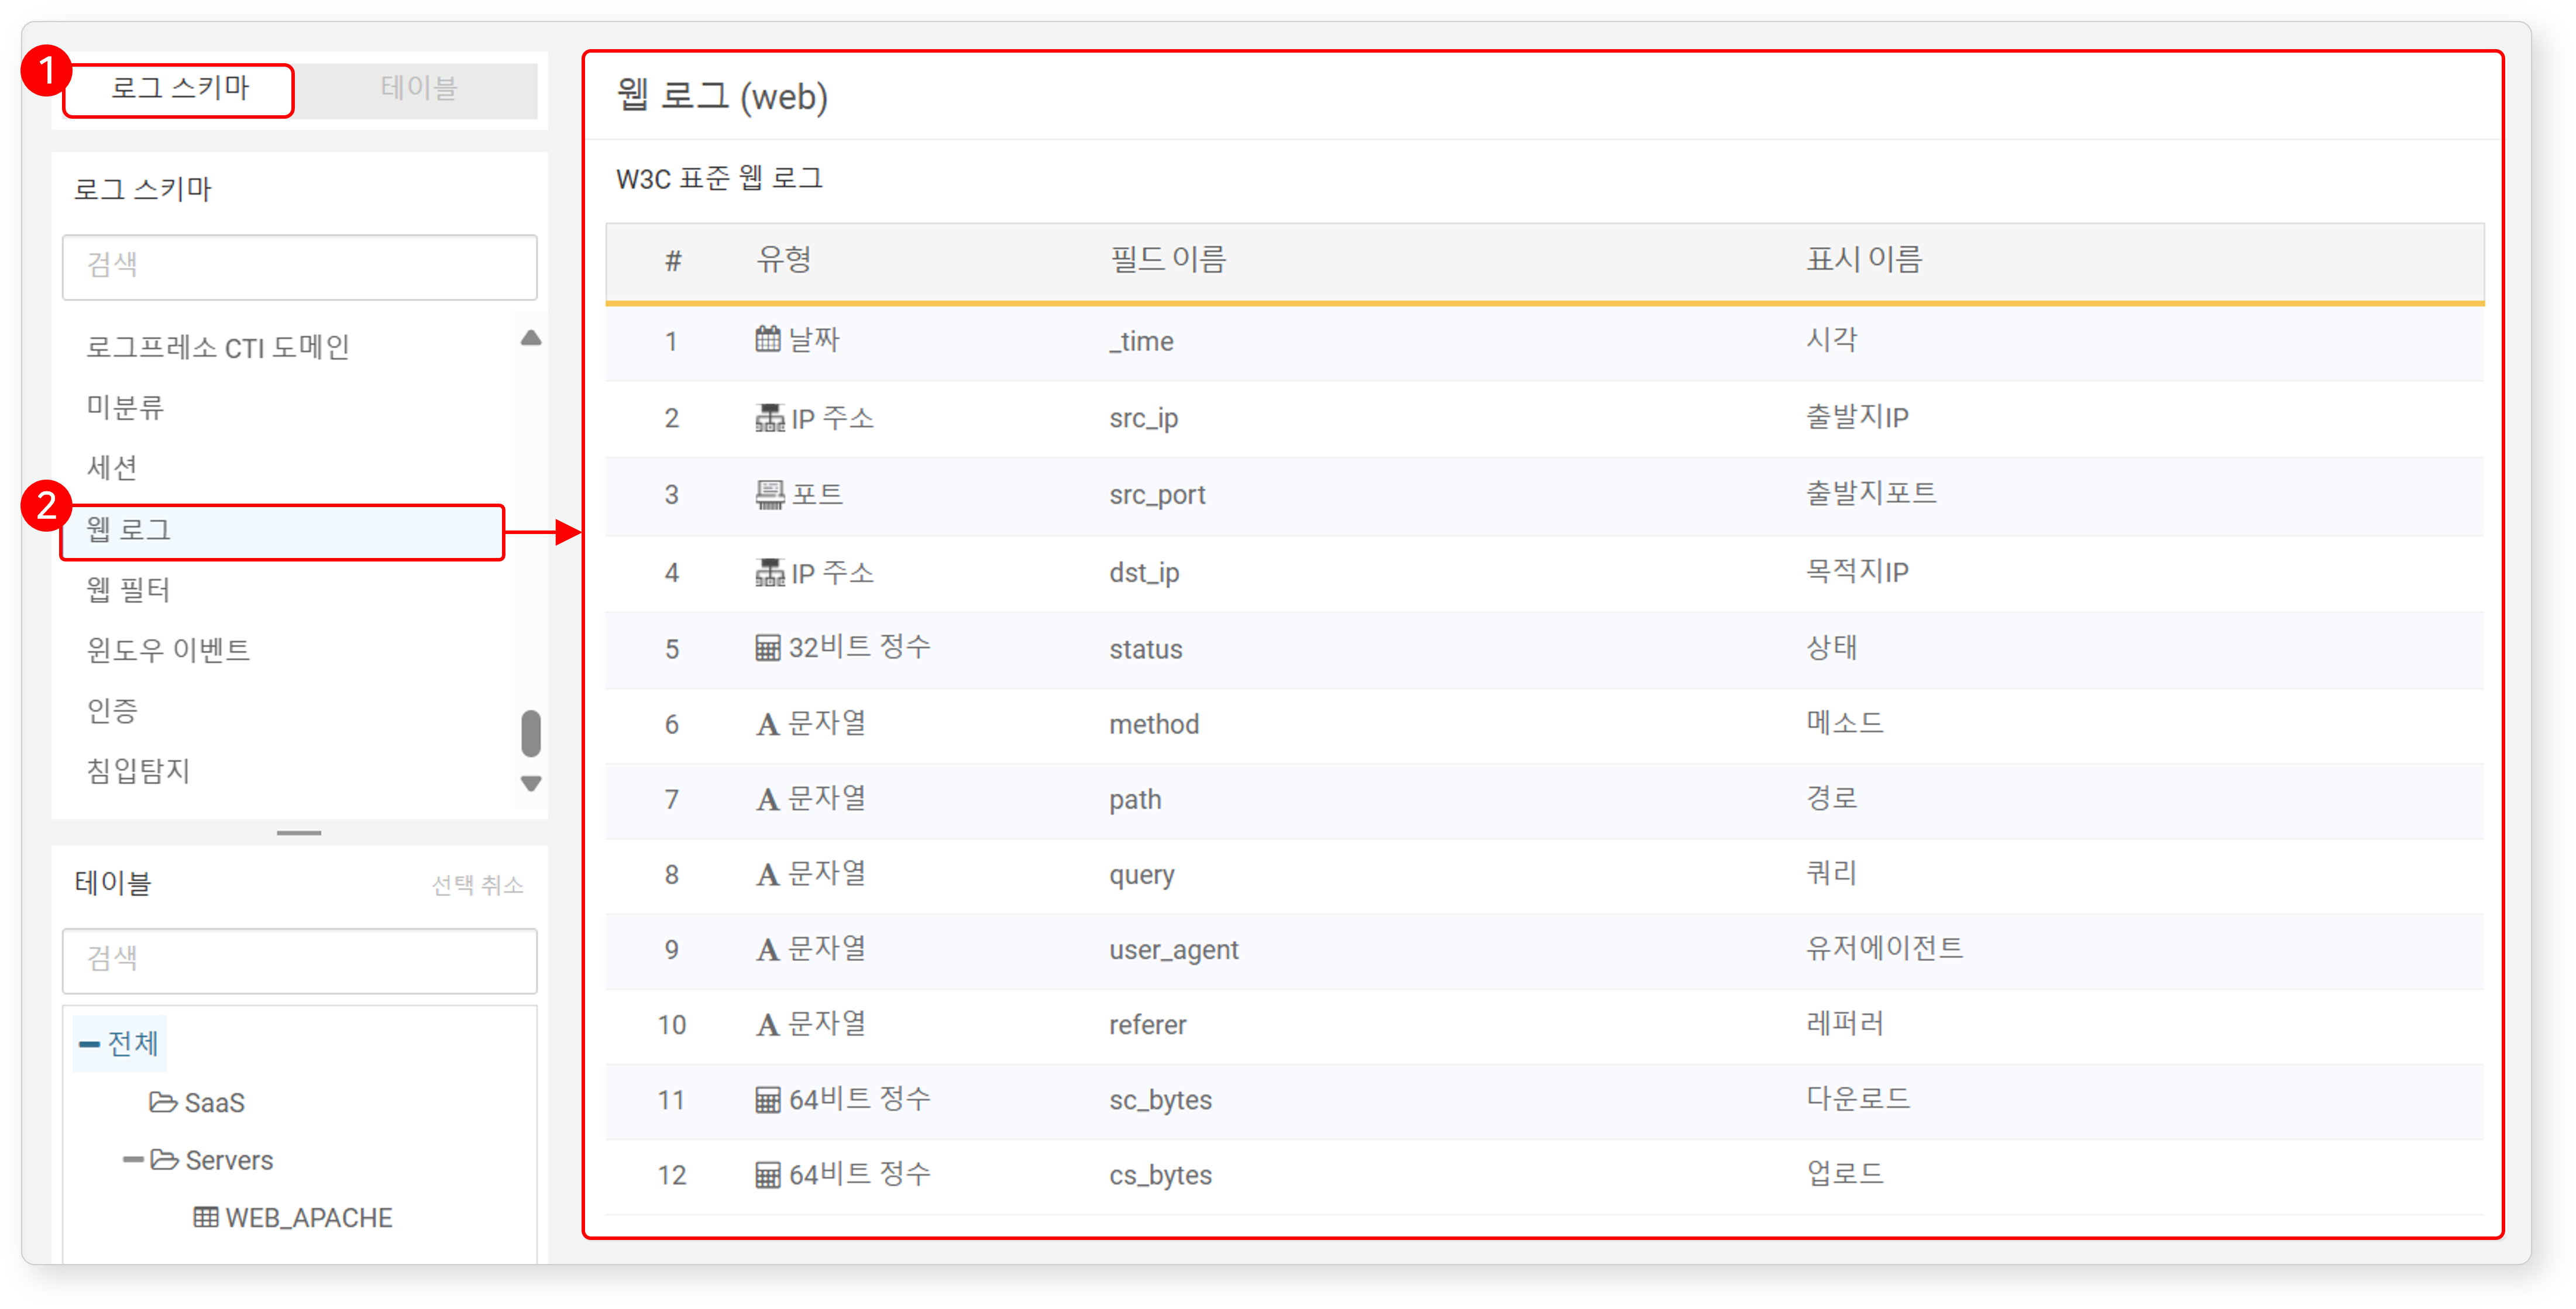
Task: Click the panel resize handle bar
Action: (299, 832)
